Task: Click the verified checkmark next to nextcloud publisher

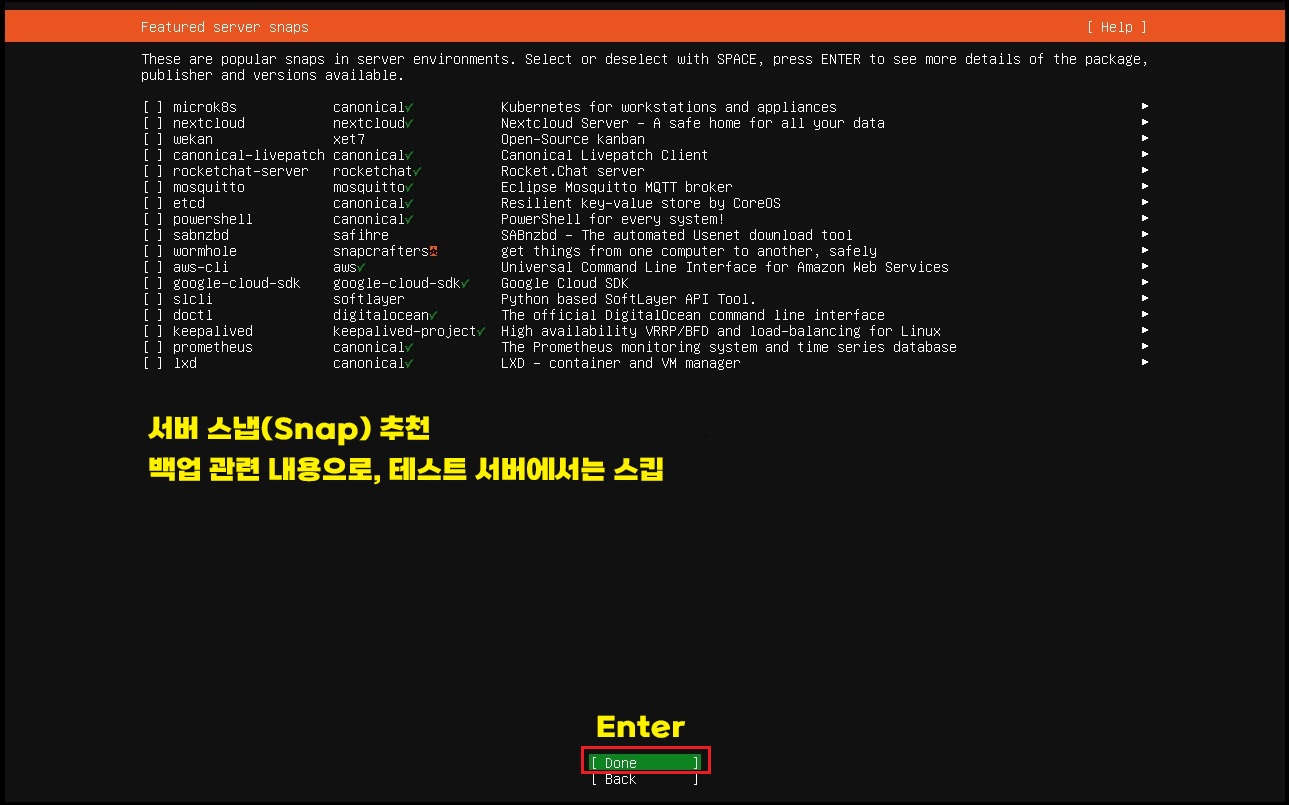Action: 410,123
